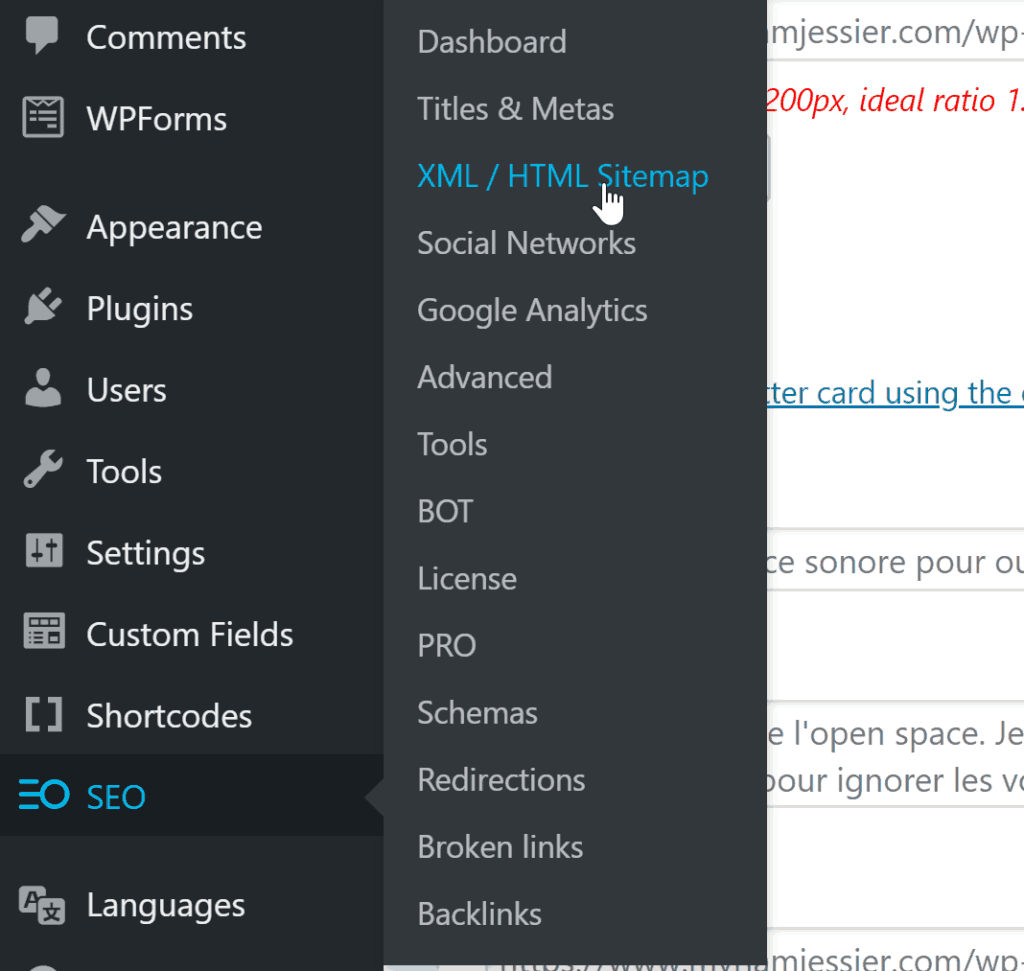Open Backlinks submenu item

coord(479,915)
